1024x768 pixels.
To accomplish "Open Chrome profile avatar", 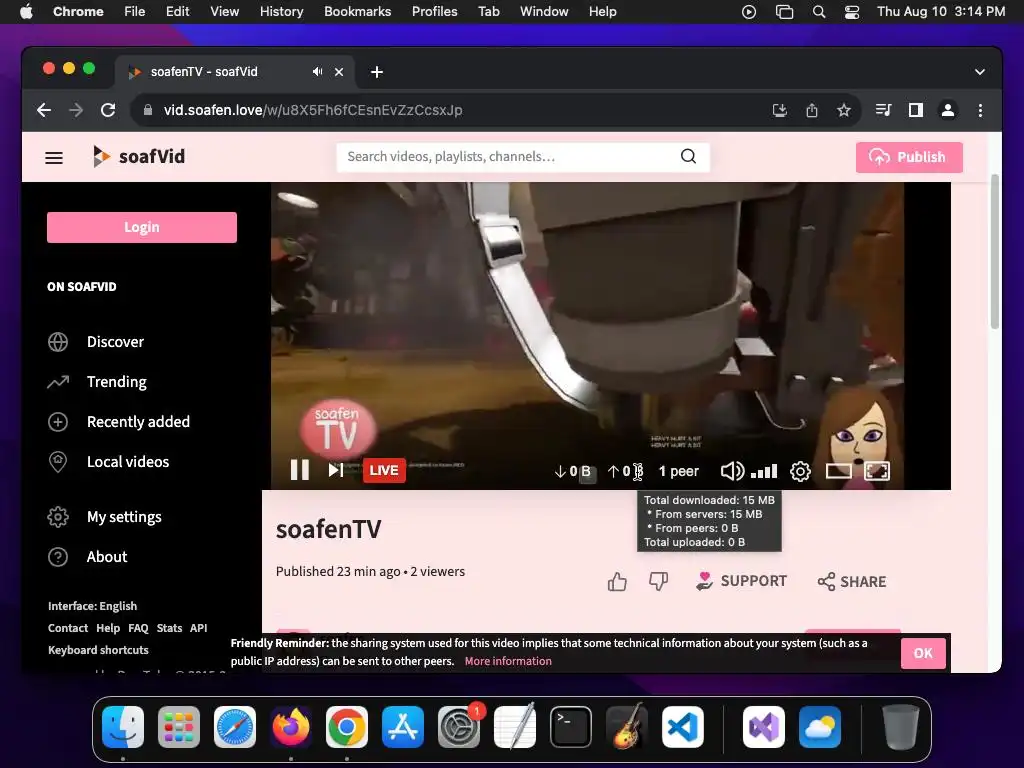I will [x=948, y=110].
